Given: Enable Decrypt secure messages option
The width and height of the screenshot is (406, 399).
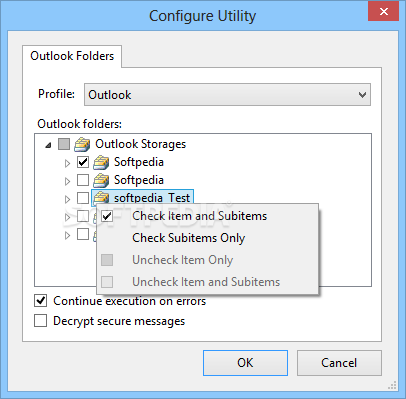Looking at the screenshot, I should click(40, 321).
